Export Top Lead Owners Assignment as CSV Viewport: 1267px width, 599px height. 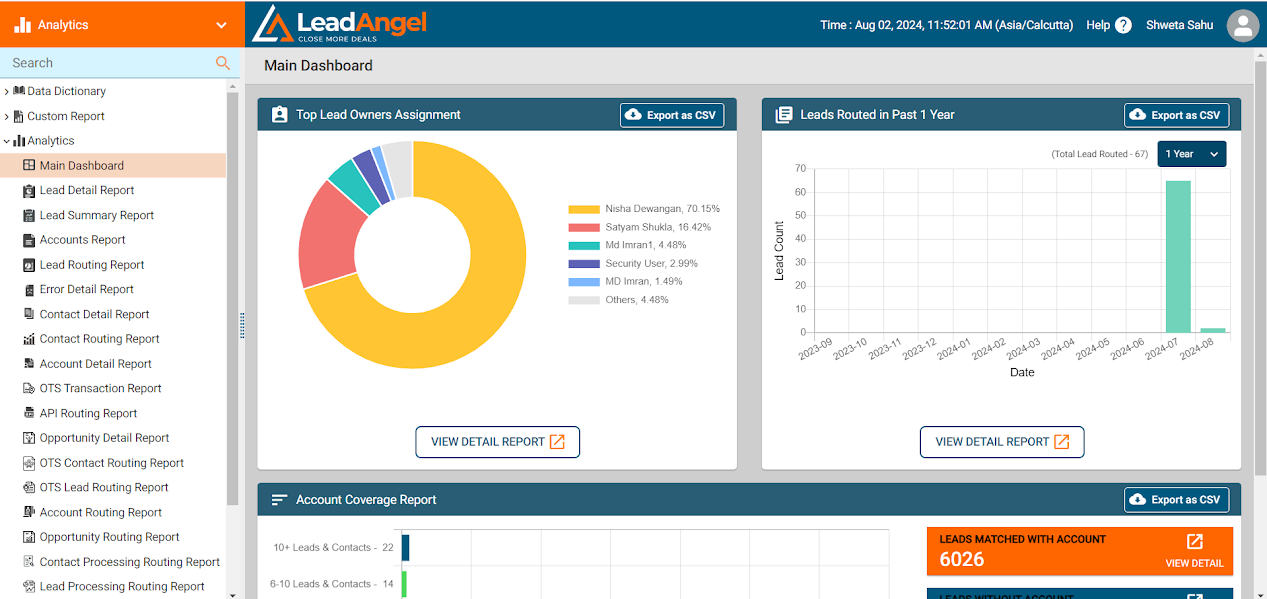pyautogui.click(x=672, y=115)
